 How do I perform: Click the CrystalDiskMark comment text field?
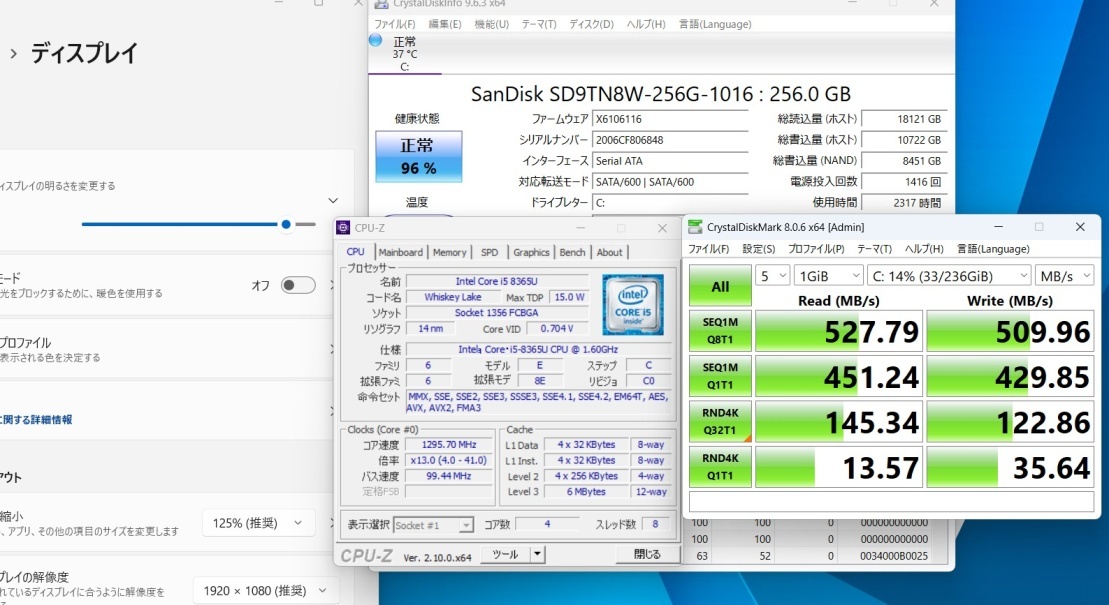click(891, 502)
